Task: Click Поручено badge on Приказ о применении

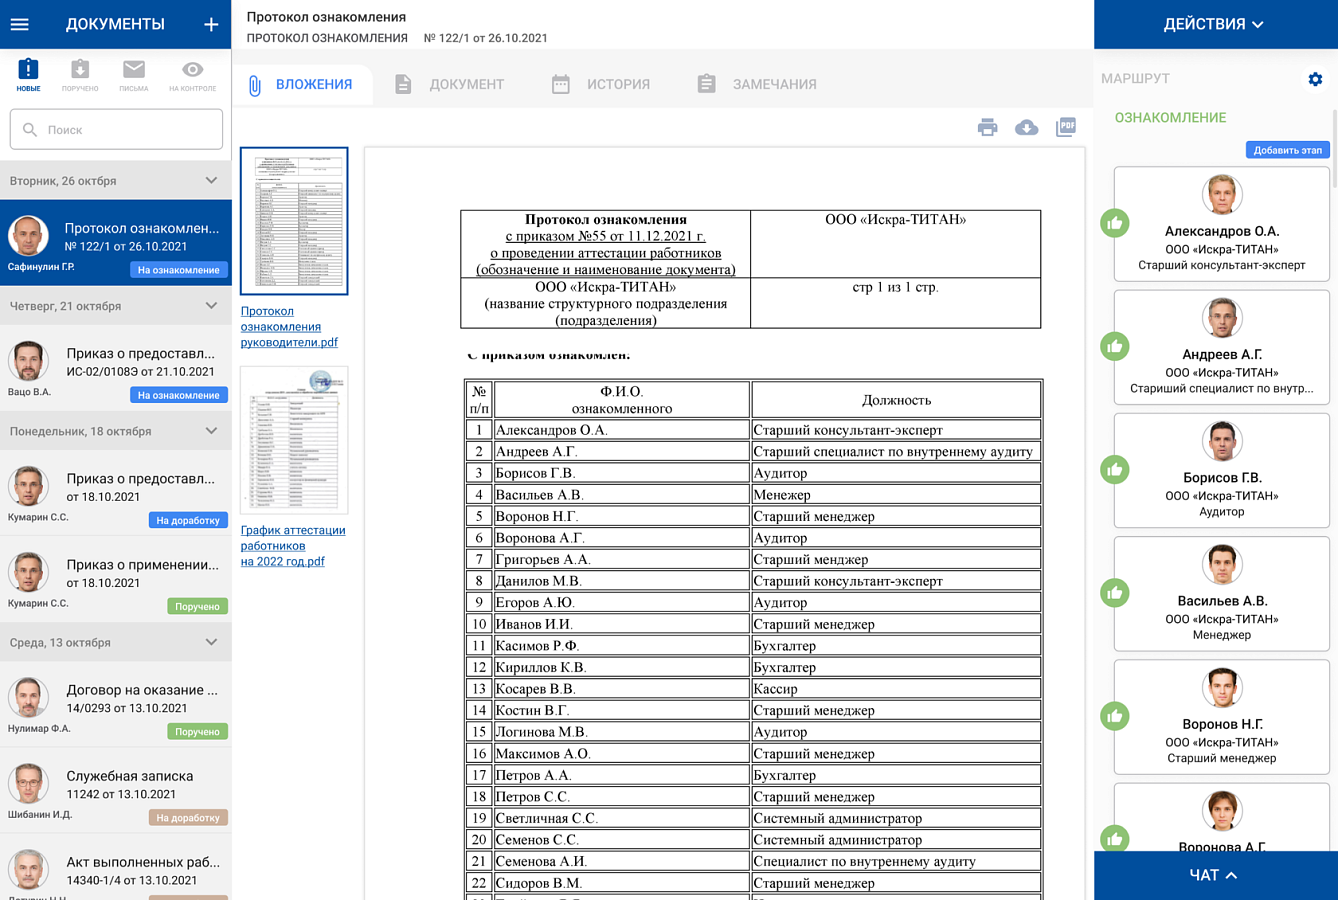Action: [197, 606]
